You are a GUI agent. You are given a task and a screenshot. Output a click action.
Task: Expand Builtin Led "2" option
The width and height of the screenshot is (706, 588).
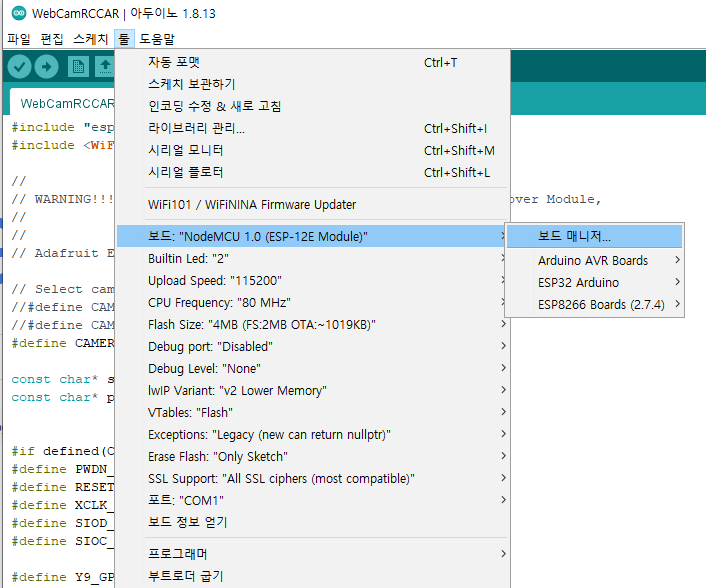(313, 258)
